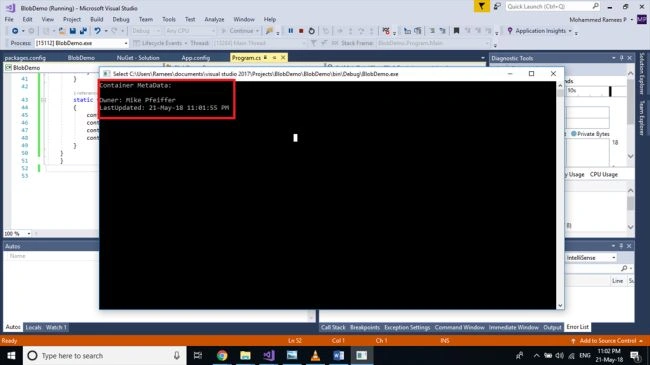Click the bookmark icon in toolbar
This screenshot has height=365, width=650.
point(456,31)
